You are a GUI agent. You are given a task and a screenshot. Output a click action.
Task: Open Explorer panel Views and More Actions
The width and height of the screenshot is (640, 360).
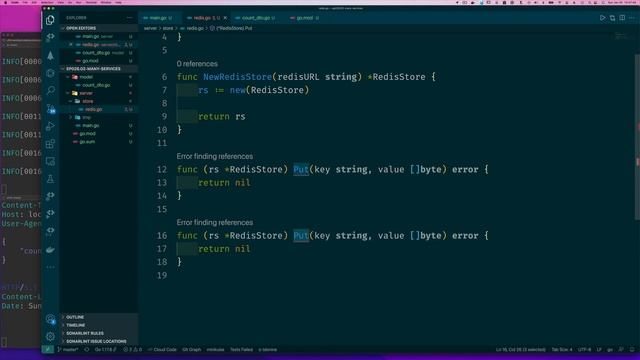(x=130, y=18)
